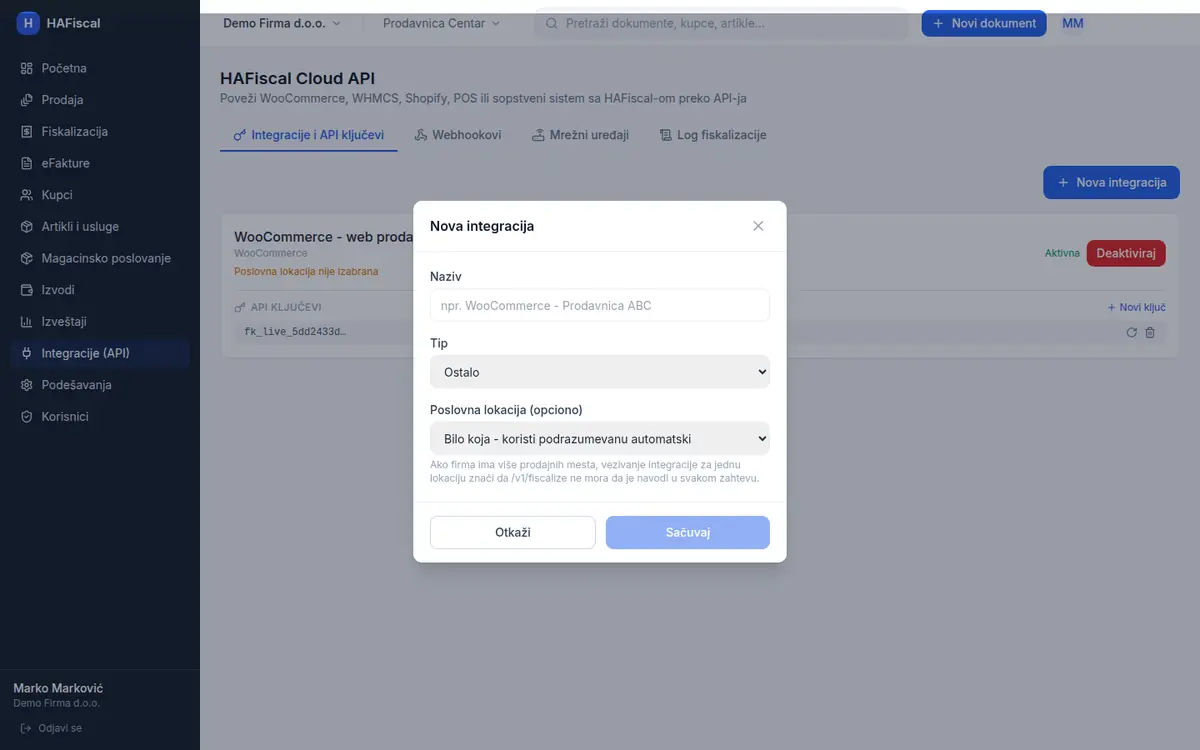Open the Prodavnica Centar location dropdown
Viewport: 1200px width, 750px height.
442,23
